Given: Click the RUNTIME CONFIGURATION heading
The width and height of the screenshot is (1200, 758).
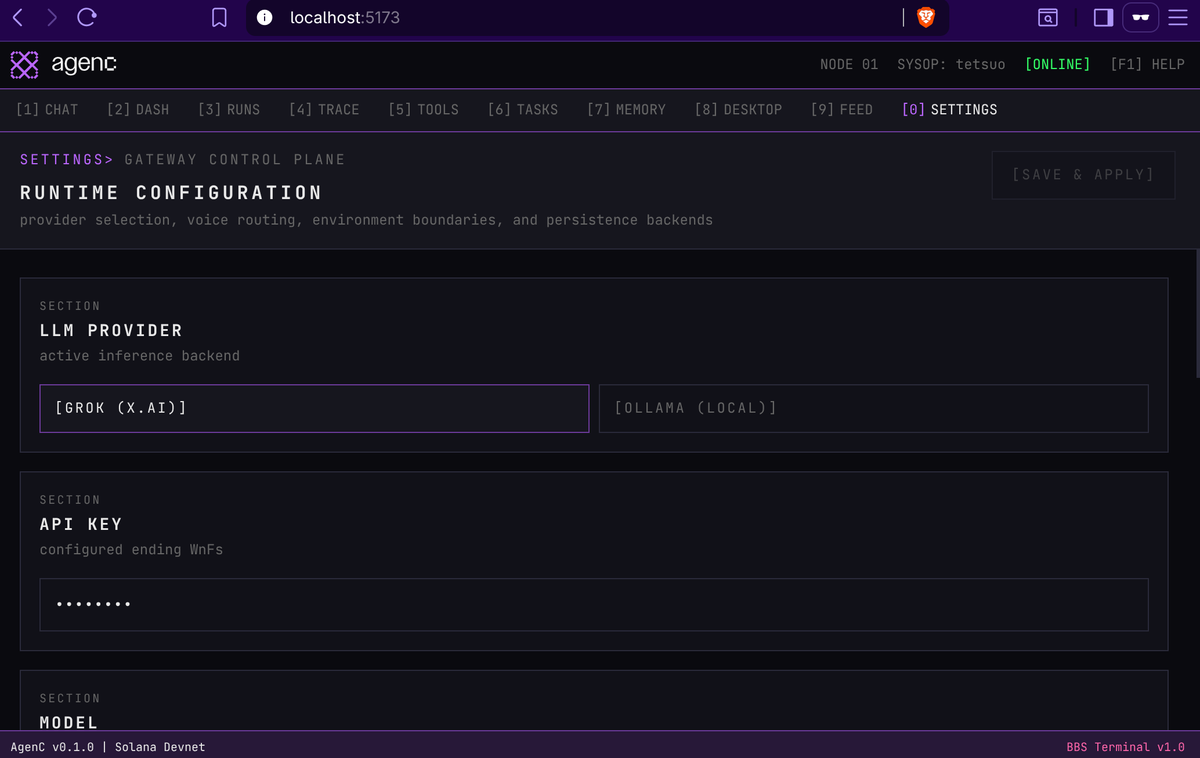Looking at the screenshot, I should (x=171, y=193).
